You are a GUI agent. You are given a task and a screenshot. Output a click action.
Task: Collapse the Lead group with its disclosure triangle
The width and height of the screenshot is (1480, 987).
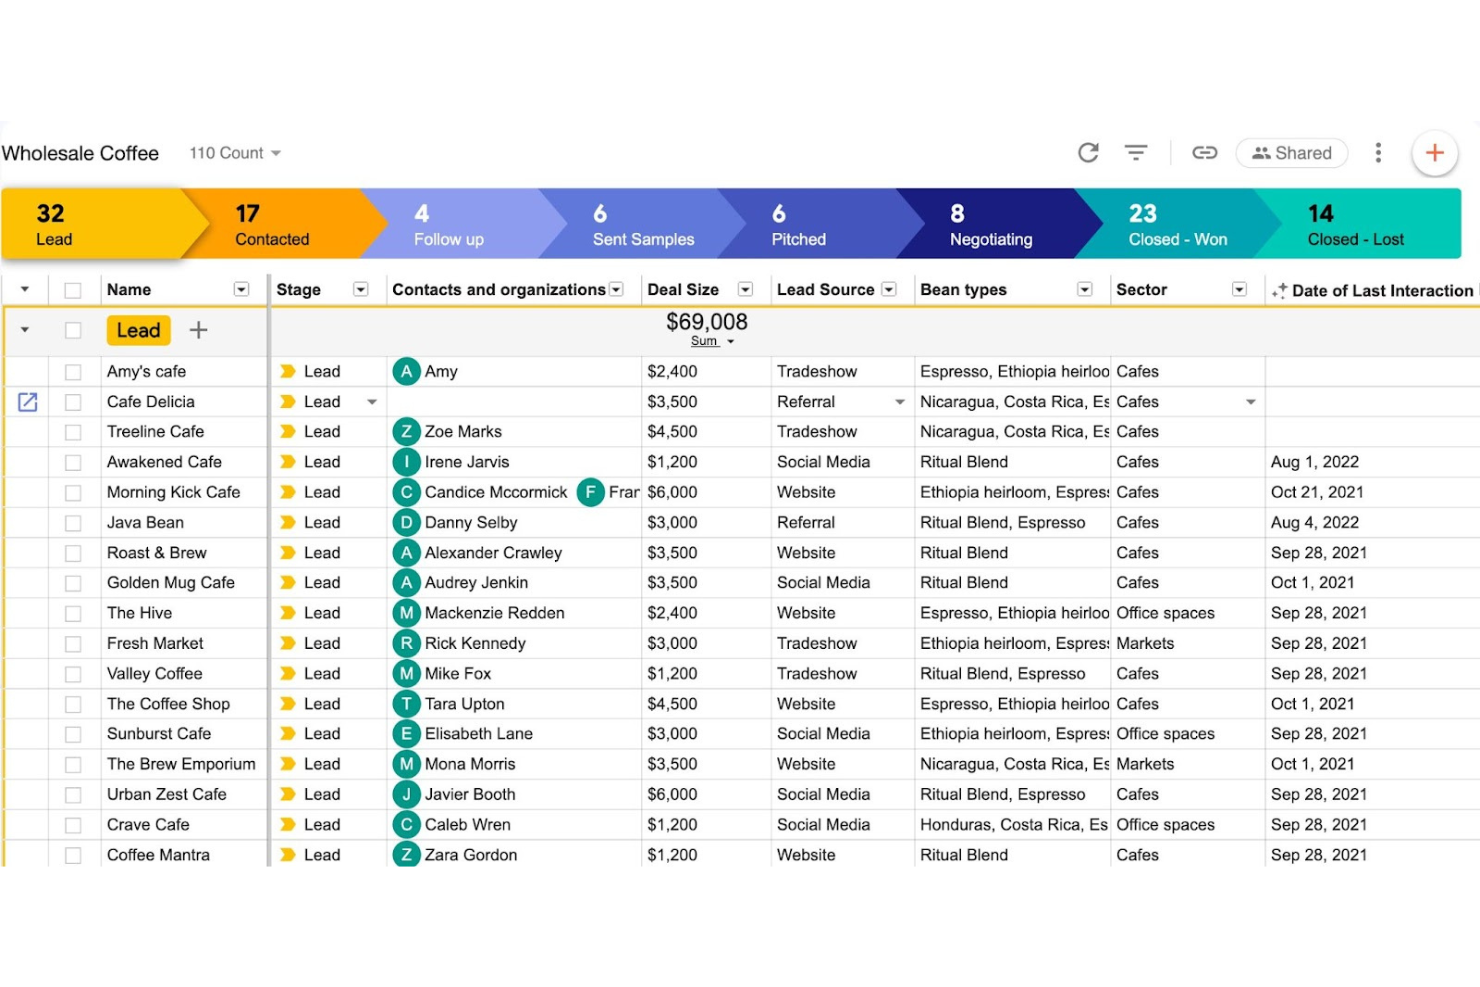24,330
